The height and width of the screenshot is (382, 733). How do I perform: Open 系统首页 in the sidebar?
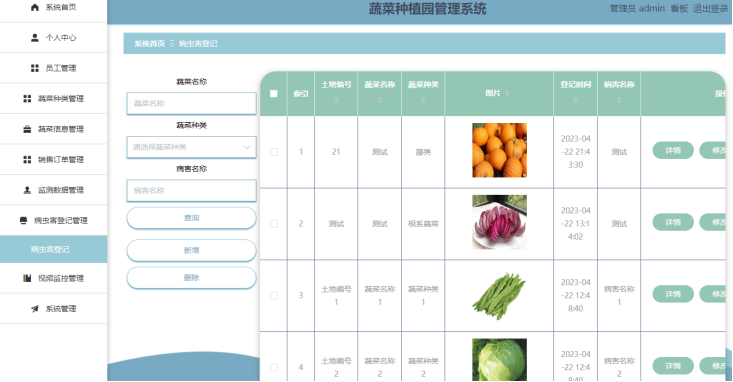tap(54, 7)
